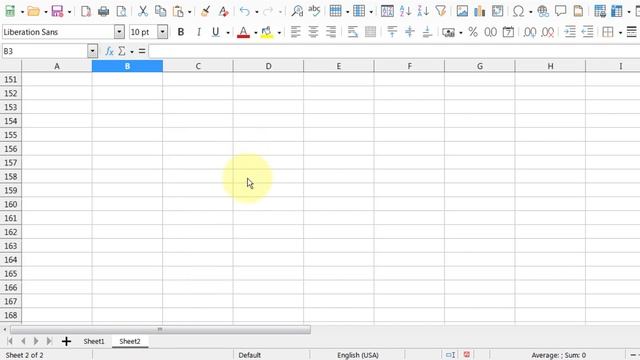Paste from clipboard

point(178,11)
